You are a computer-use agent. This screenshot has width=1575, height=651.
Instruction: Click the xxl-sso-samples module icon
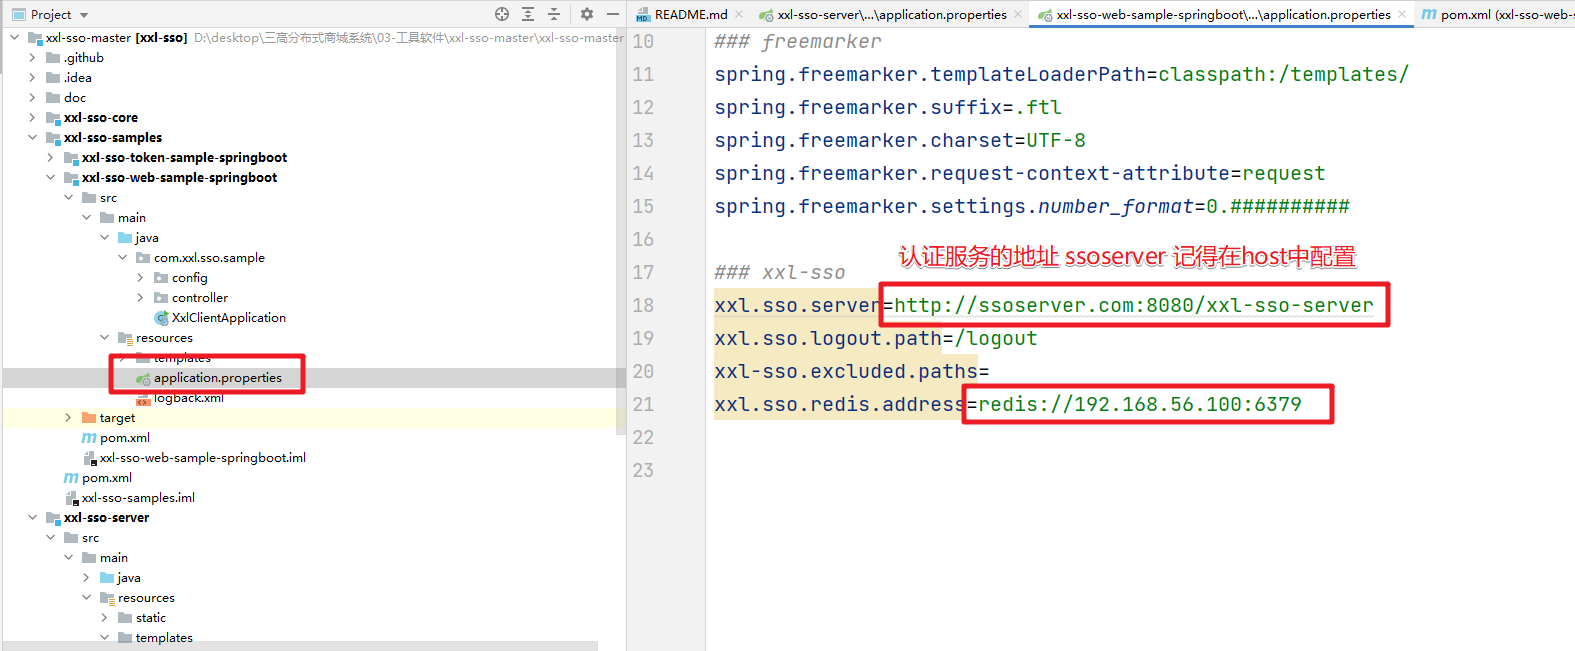(x=53, y=138)
